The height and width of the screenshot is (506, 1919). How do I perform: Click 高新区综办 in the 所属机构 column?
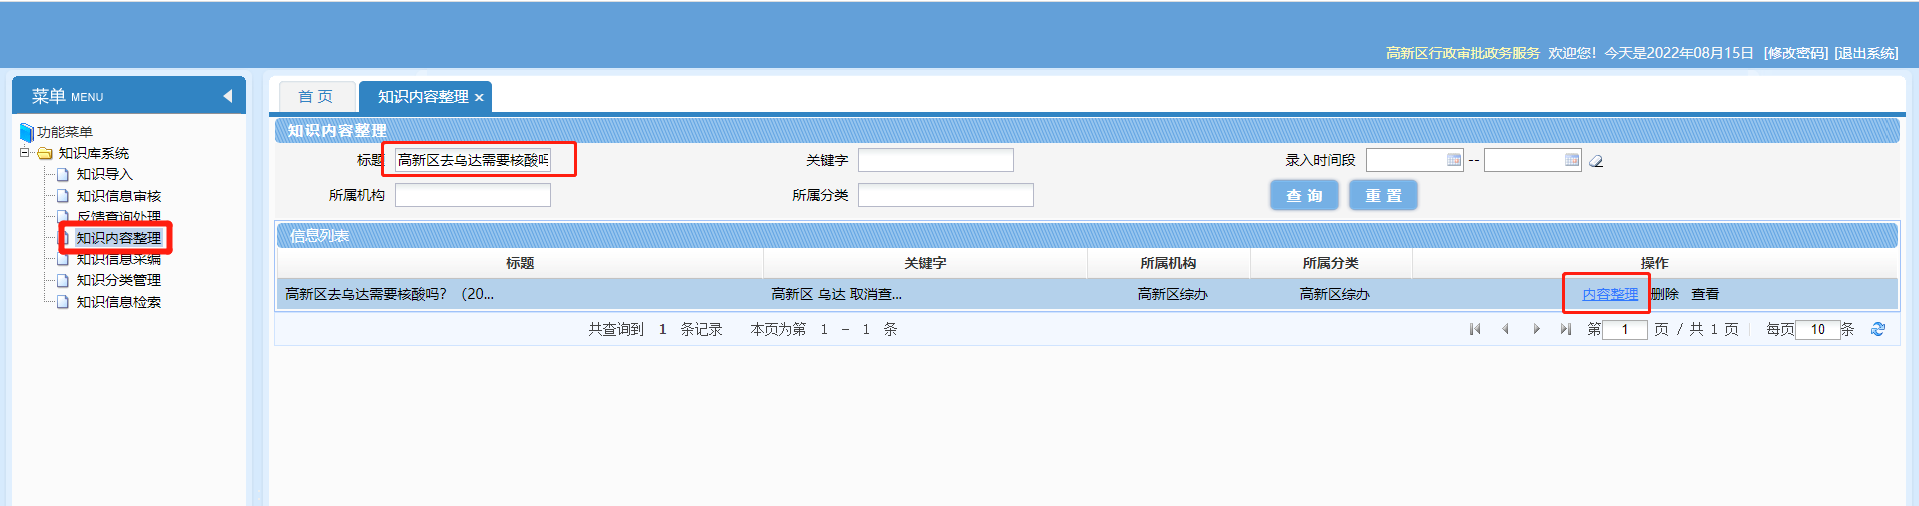[x=1172, y=294]
